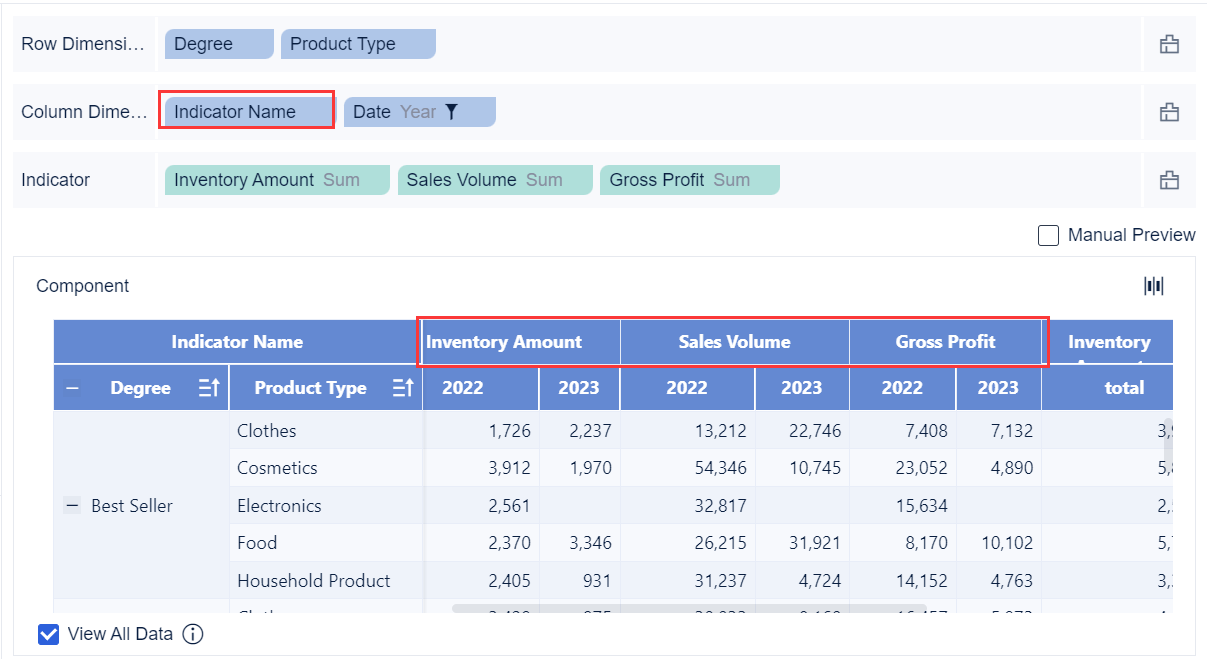Select the Sales Volume Sum indicator pill
The height and width of the screenshot is (659, 1207).
[x=494, y=179]
